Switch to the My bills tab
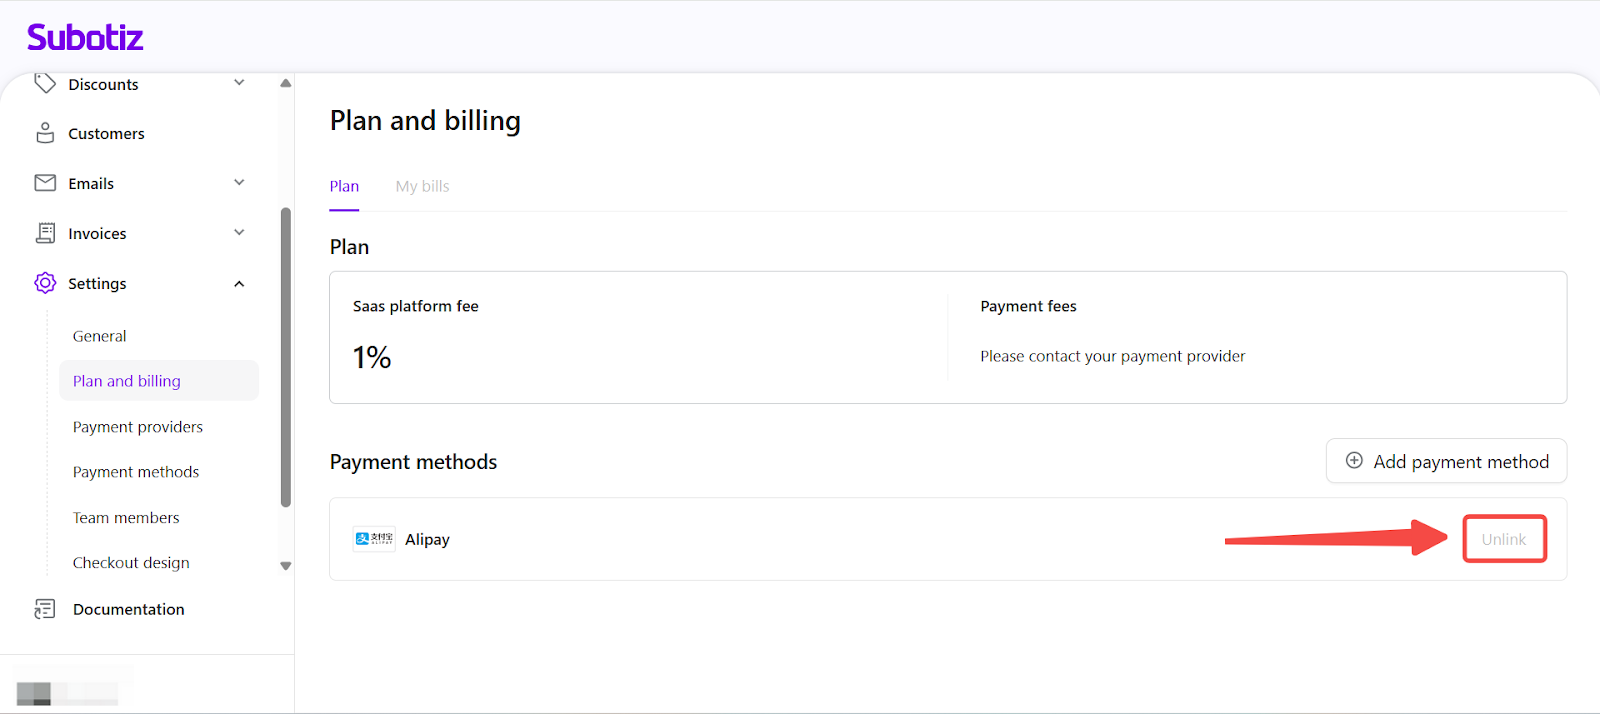The height and width of the screenshot is (714, 1600). [422, 187]
